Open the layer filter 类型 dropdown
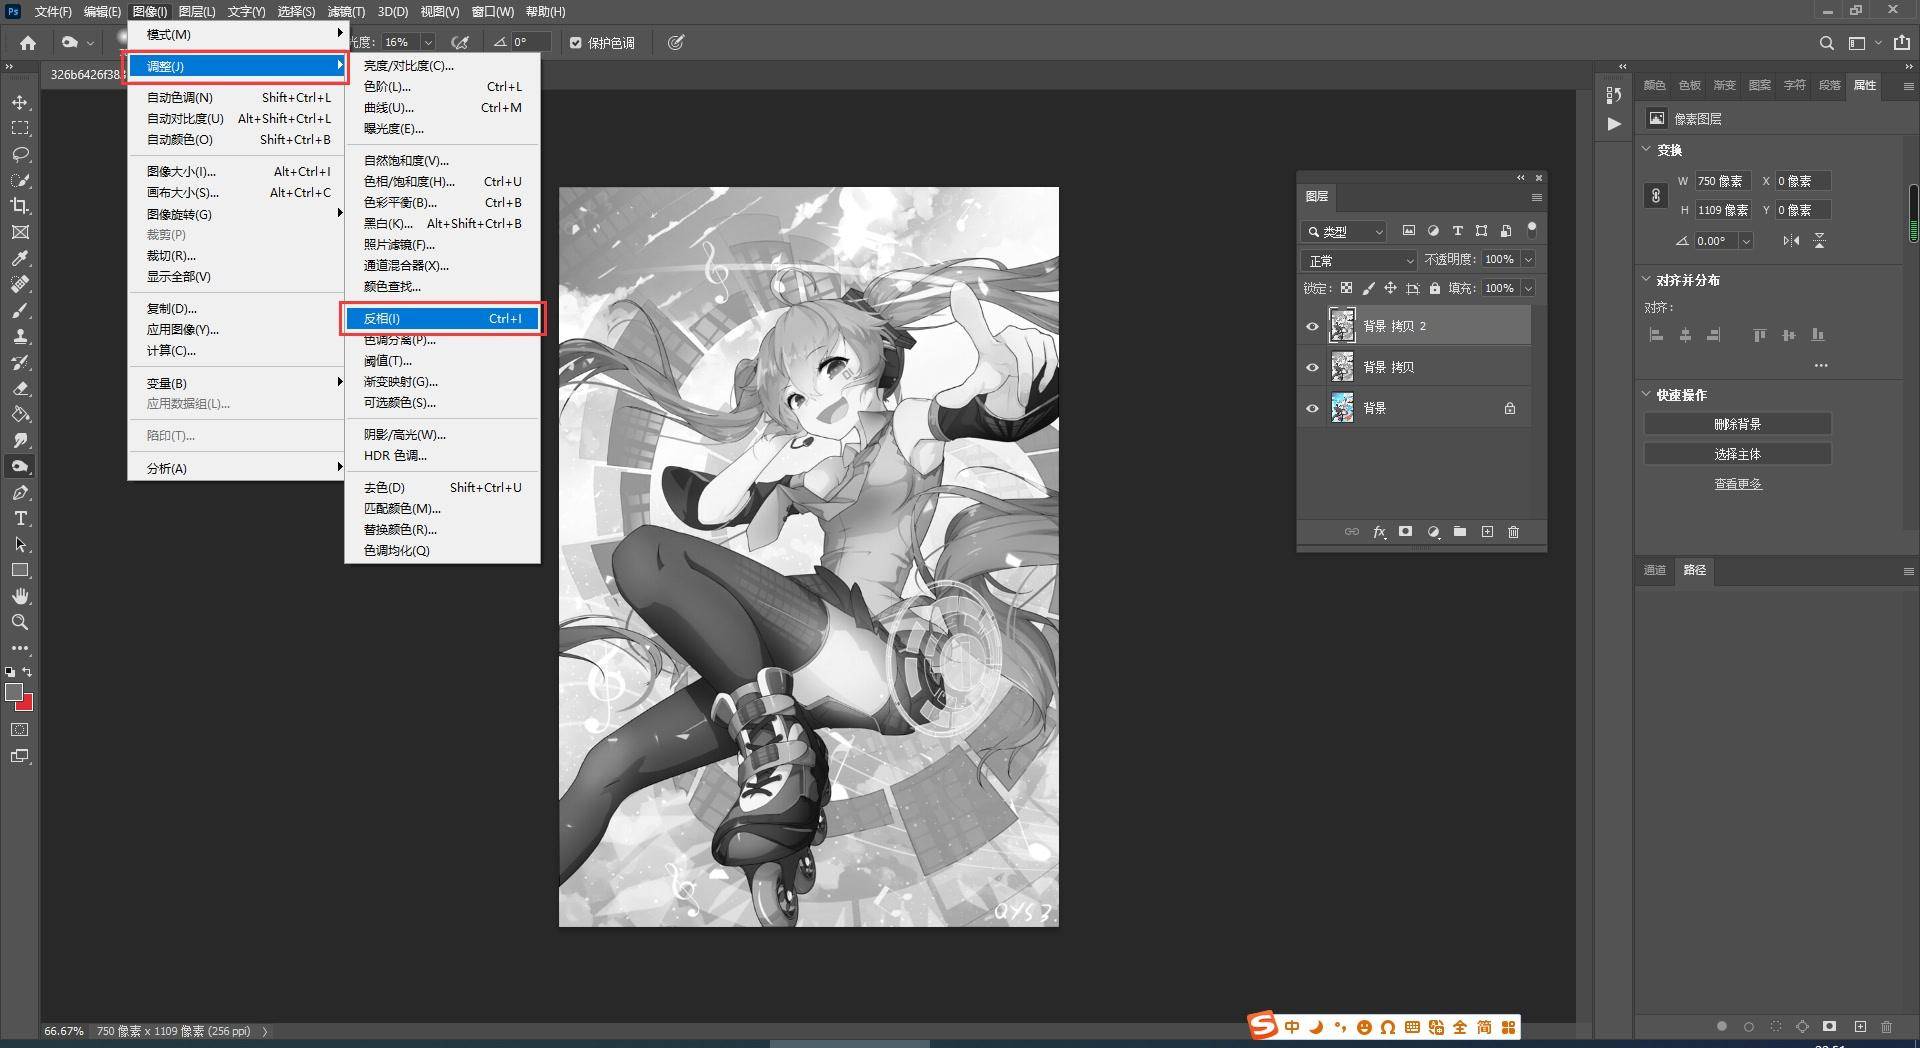Screen dimensions: 1920x1048 pos(1345,231)
